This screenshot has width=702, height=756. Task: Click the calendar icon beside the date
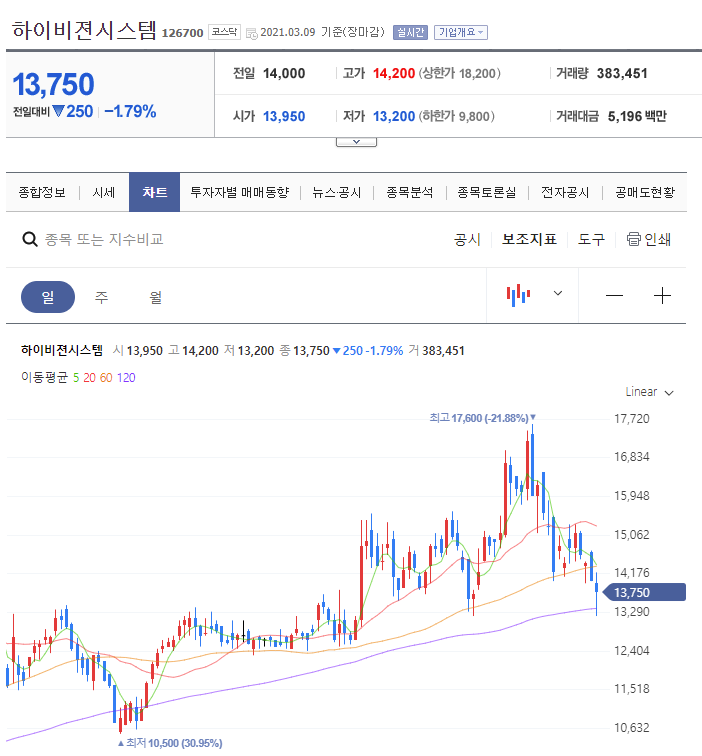[251, 33]
